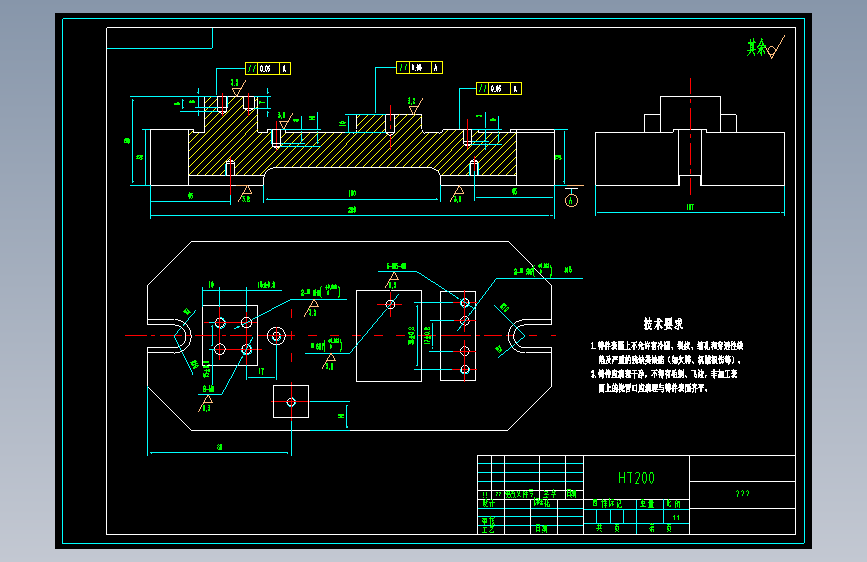
Task: Click the ??? cell in title block
Action: (742, 494)
